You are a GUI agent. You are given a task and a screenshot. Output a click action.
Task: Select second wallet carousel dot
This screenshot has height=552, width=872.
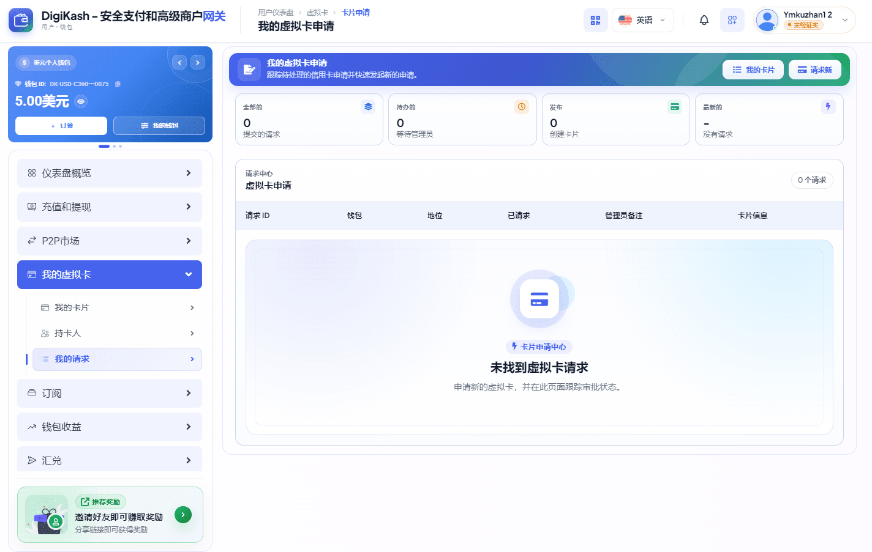[115, 146]
